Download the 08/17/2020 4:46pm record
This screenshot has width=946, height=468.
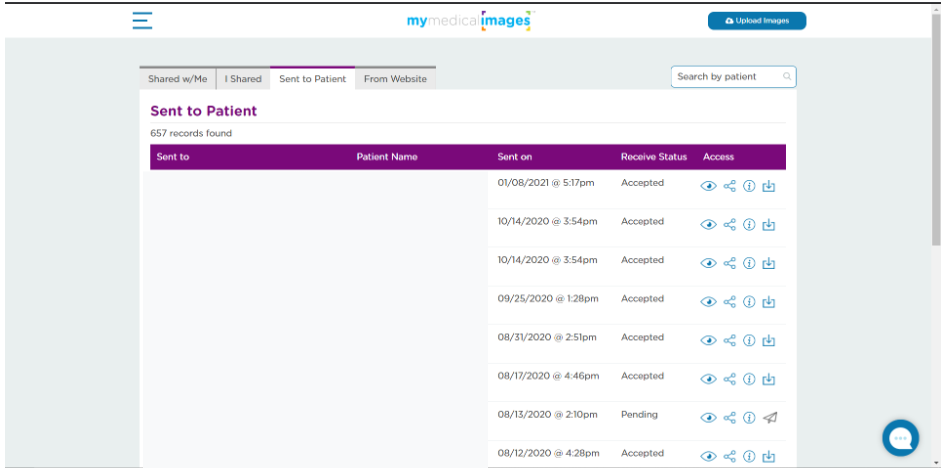769,379
